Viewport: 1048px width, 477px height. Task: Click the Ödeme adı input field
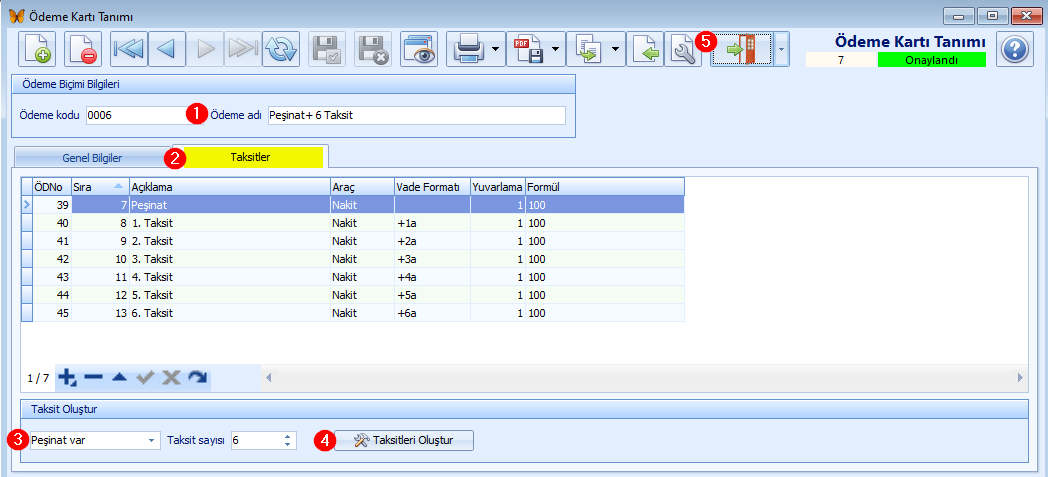coord(416,115)
